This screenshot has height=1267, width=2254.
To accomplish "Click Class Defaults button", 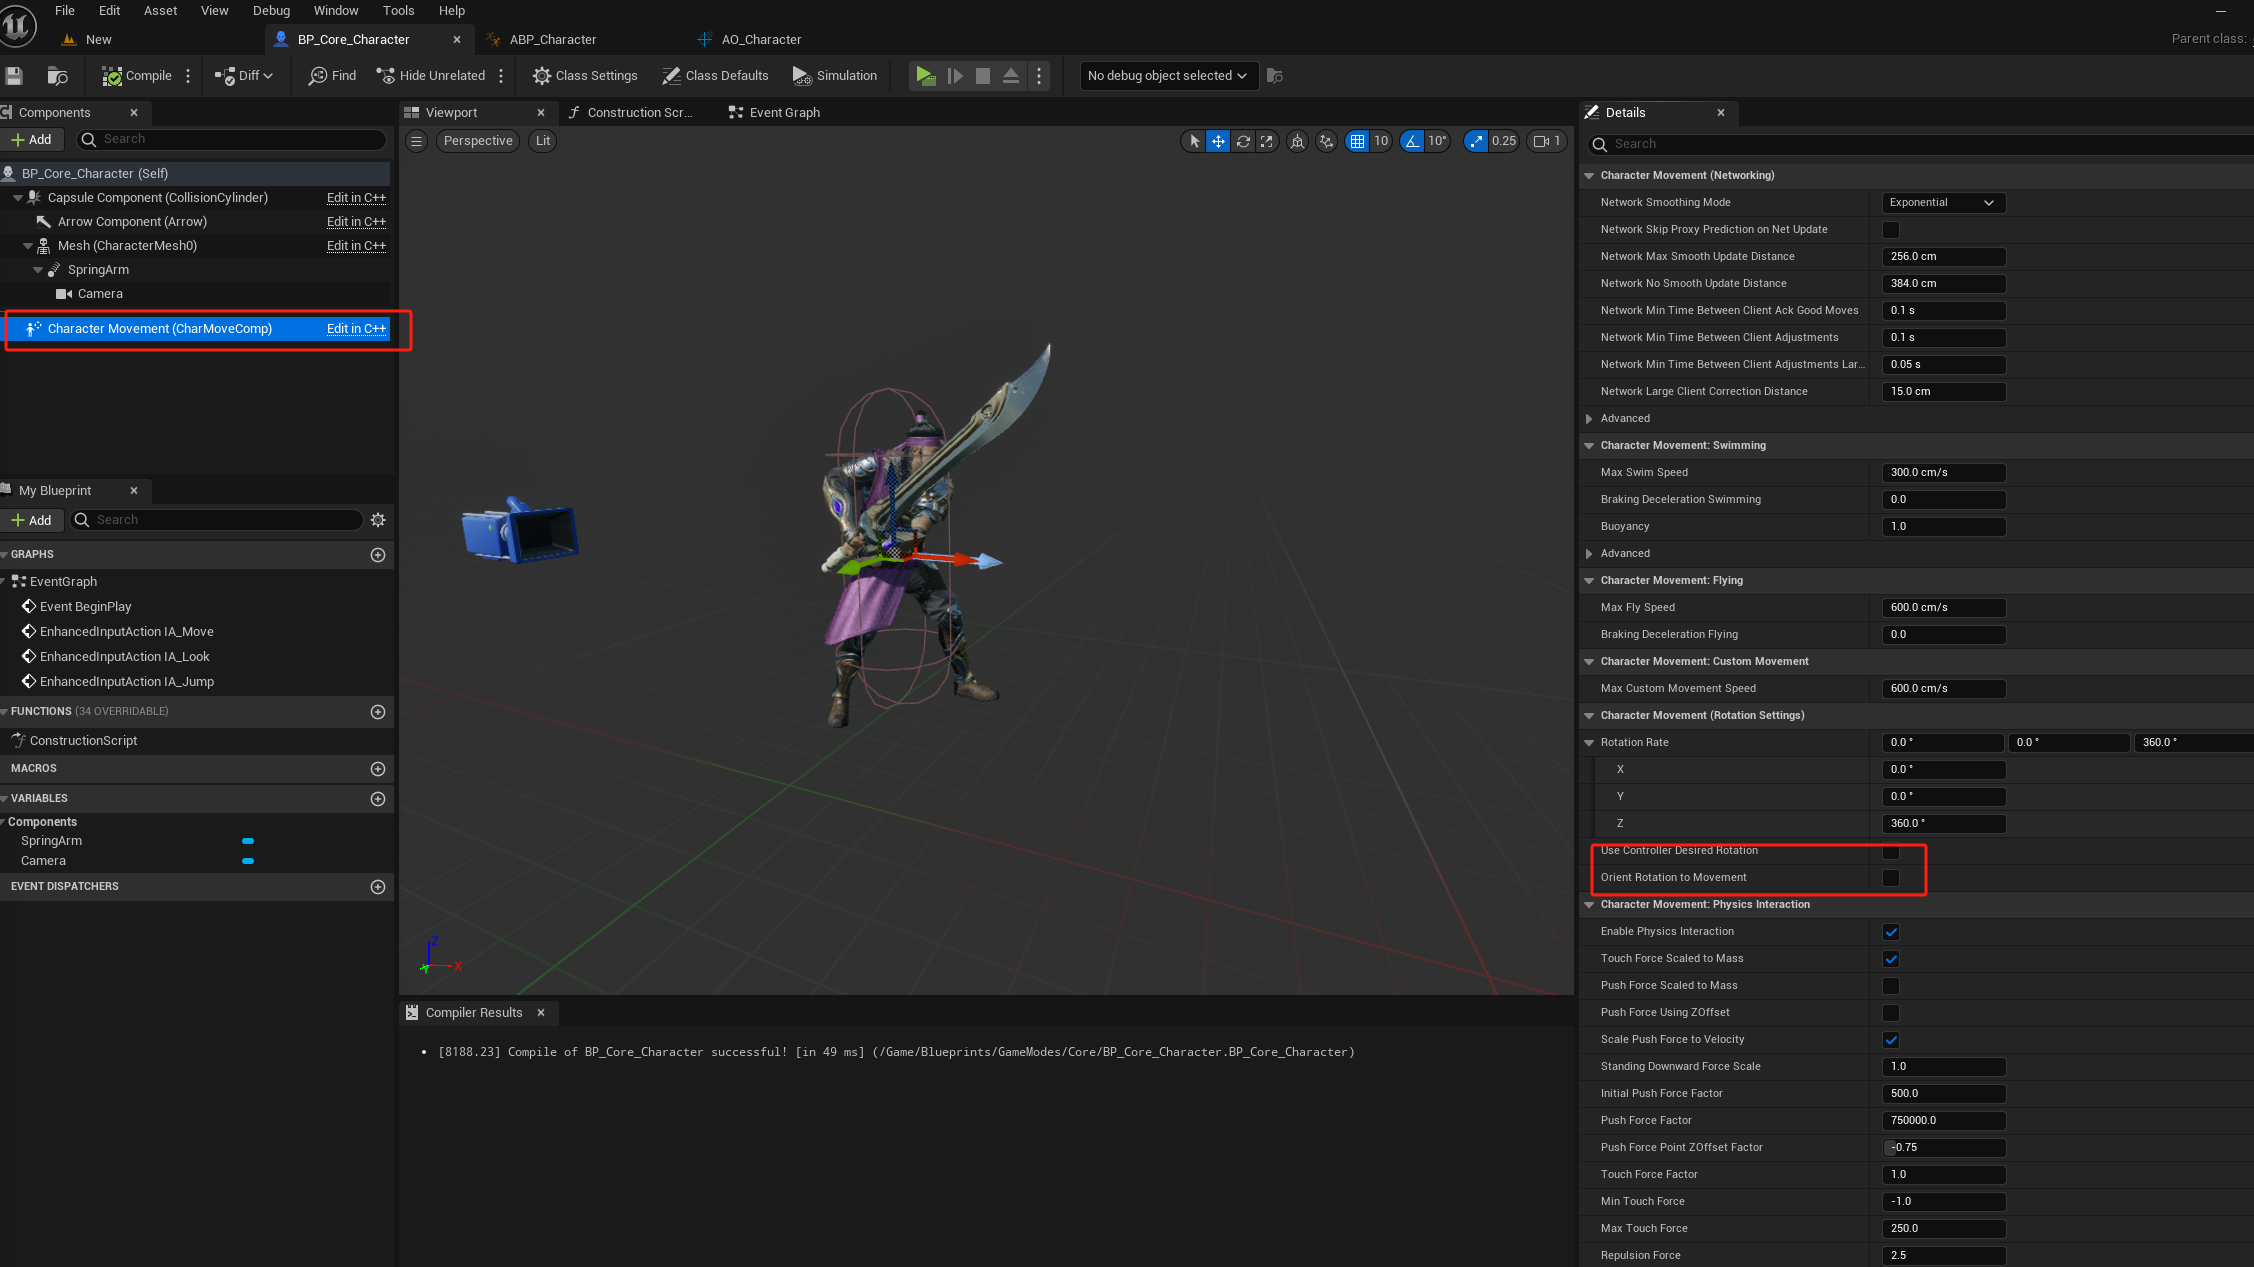I will (715, 76).
